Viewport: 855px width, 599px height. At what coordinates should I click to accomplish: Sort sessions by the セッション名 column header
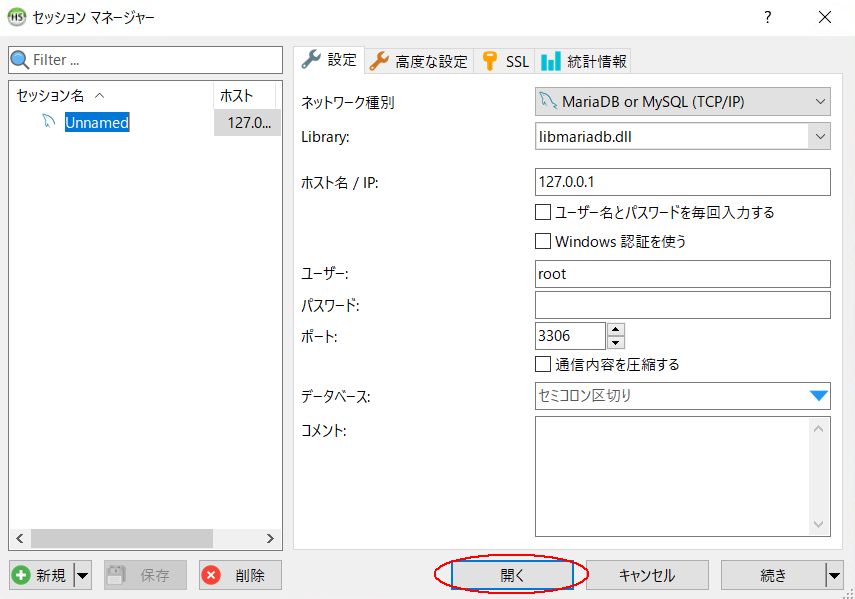[111, 95]
